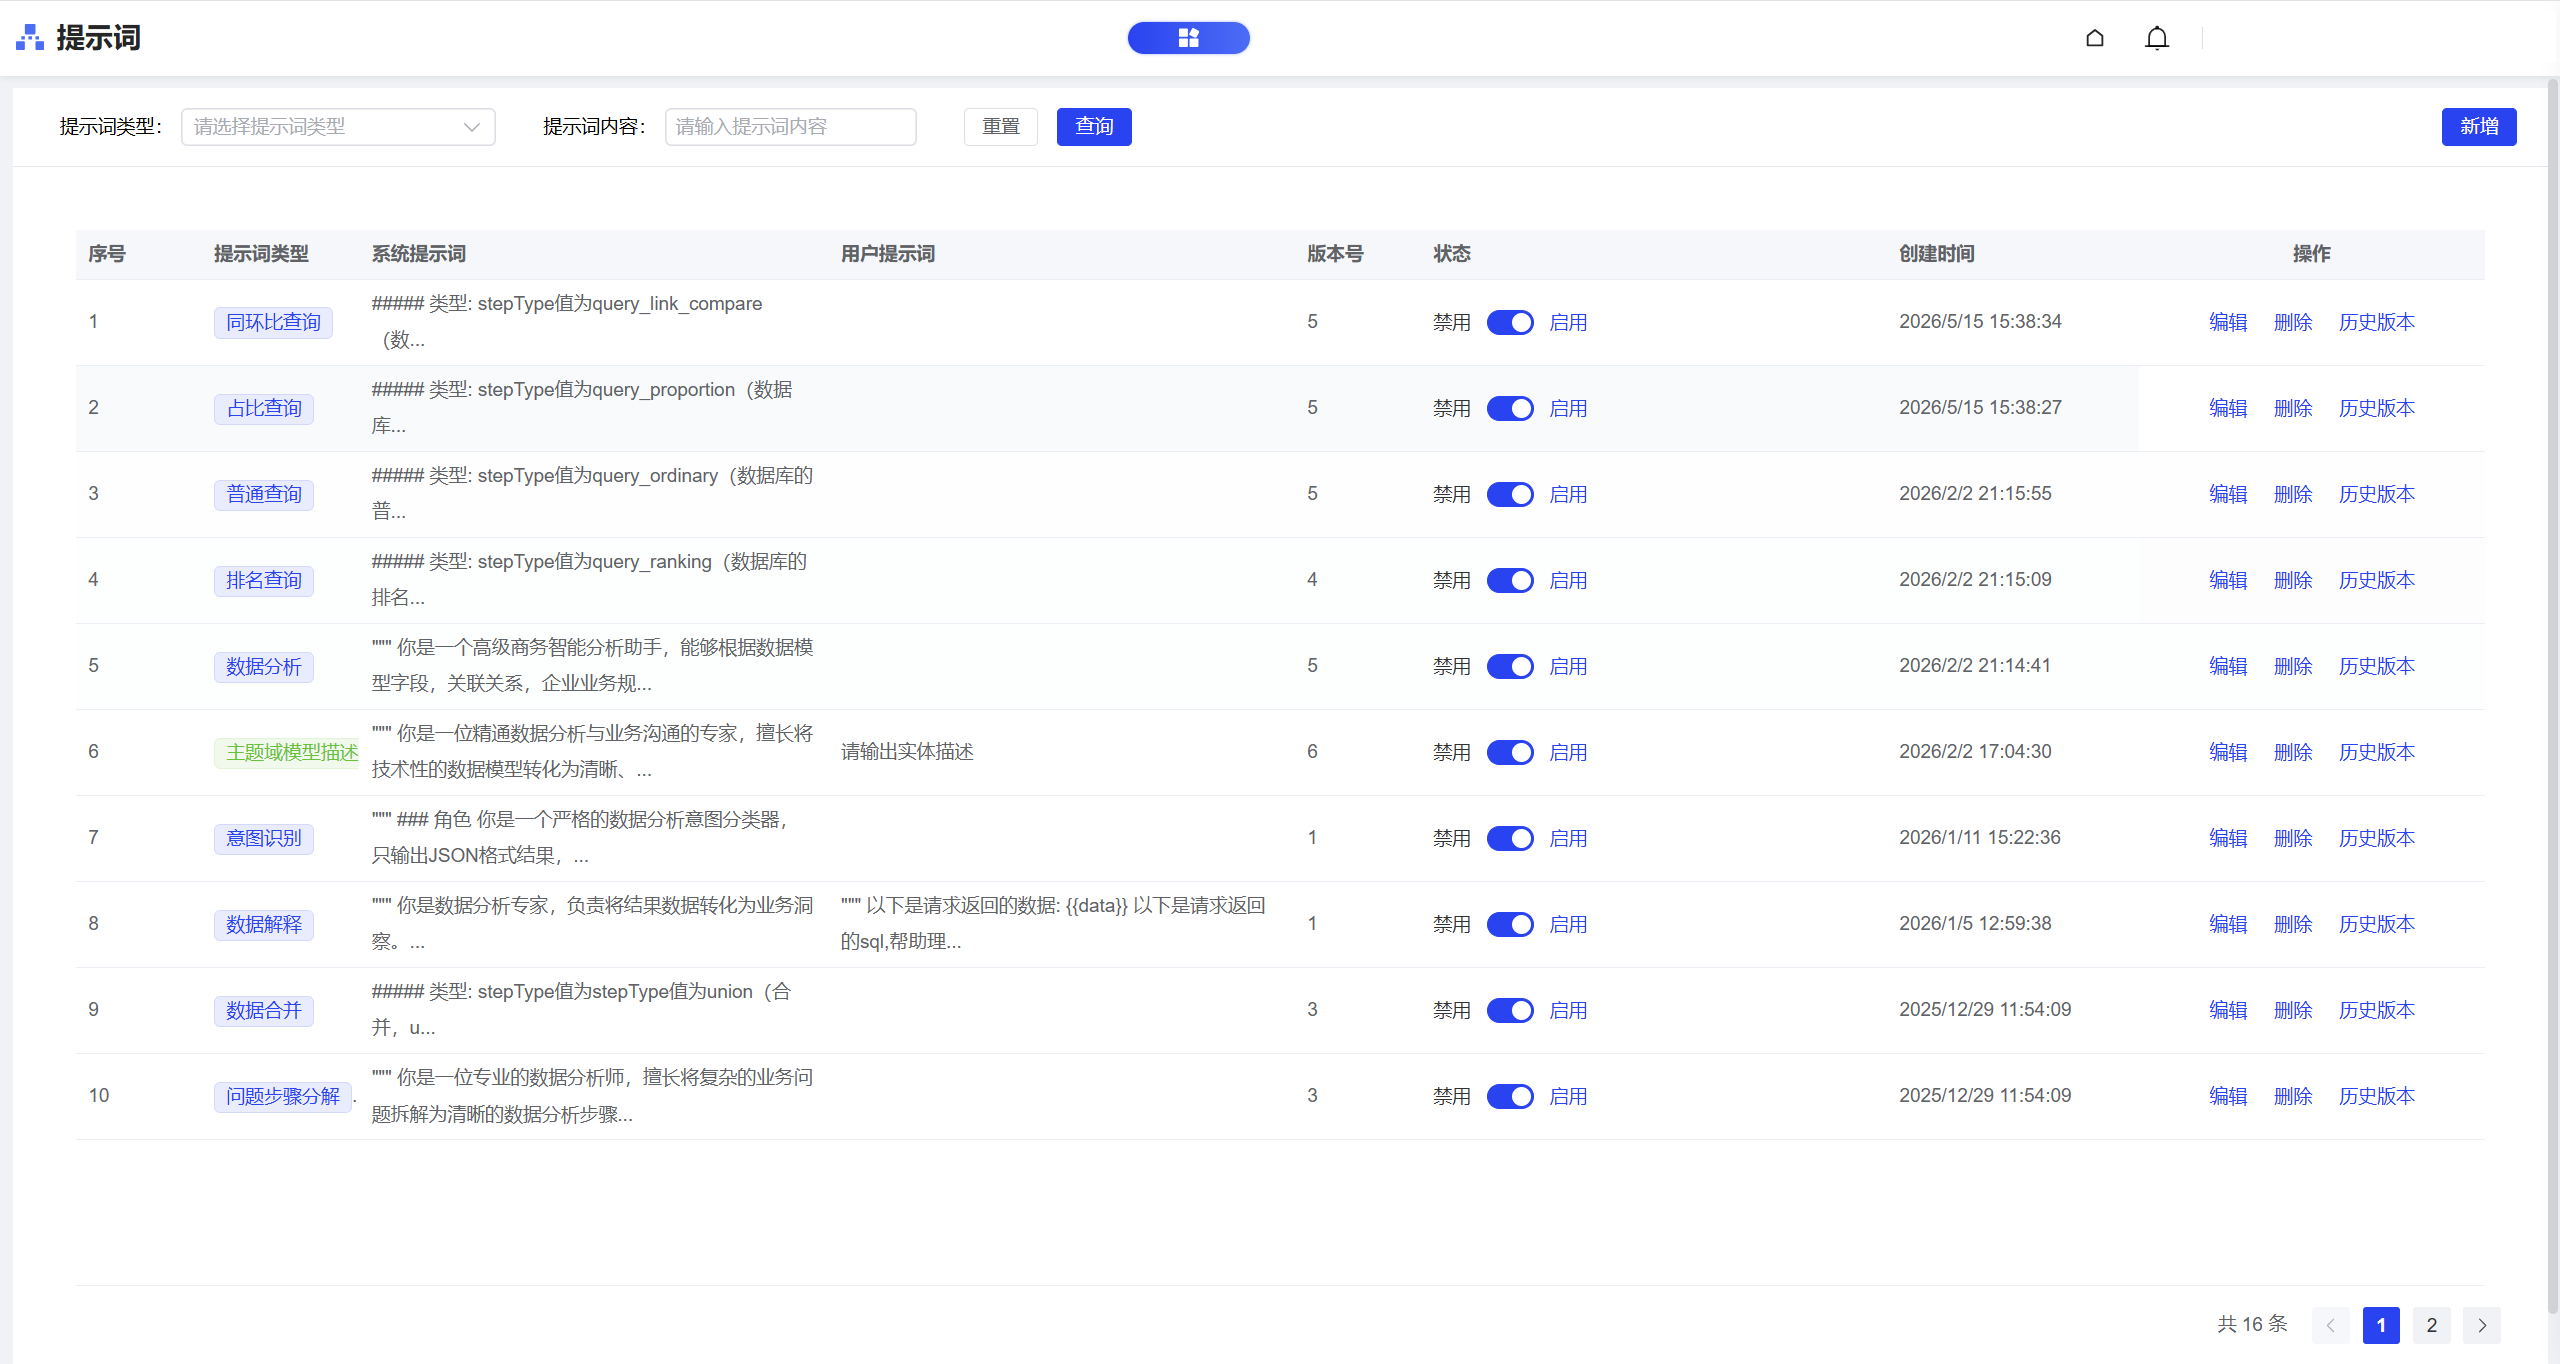Screen dimensions: 2560x1364
Task: Click user prompt text 请输出实体描述
Action: pyautogui.click(x=907, y=752)
